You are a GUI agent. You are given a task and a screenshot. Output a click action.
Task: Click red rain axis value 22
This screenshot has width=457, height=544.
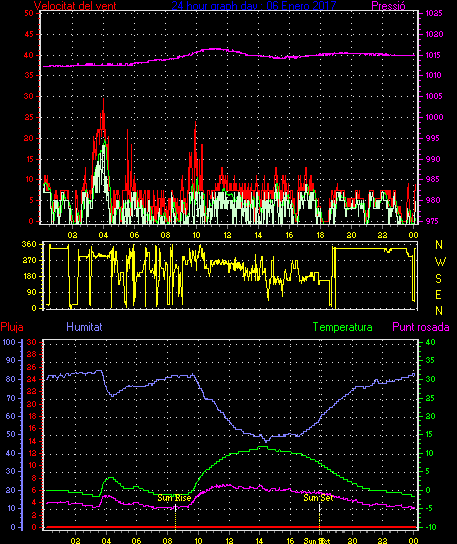point(32,391)
